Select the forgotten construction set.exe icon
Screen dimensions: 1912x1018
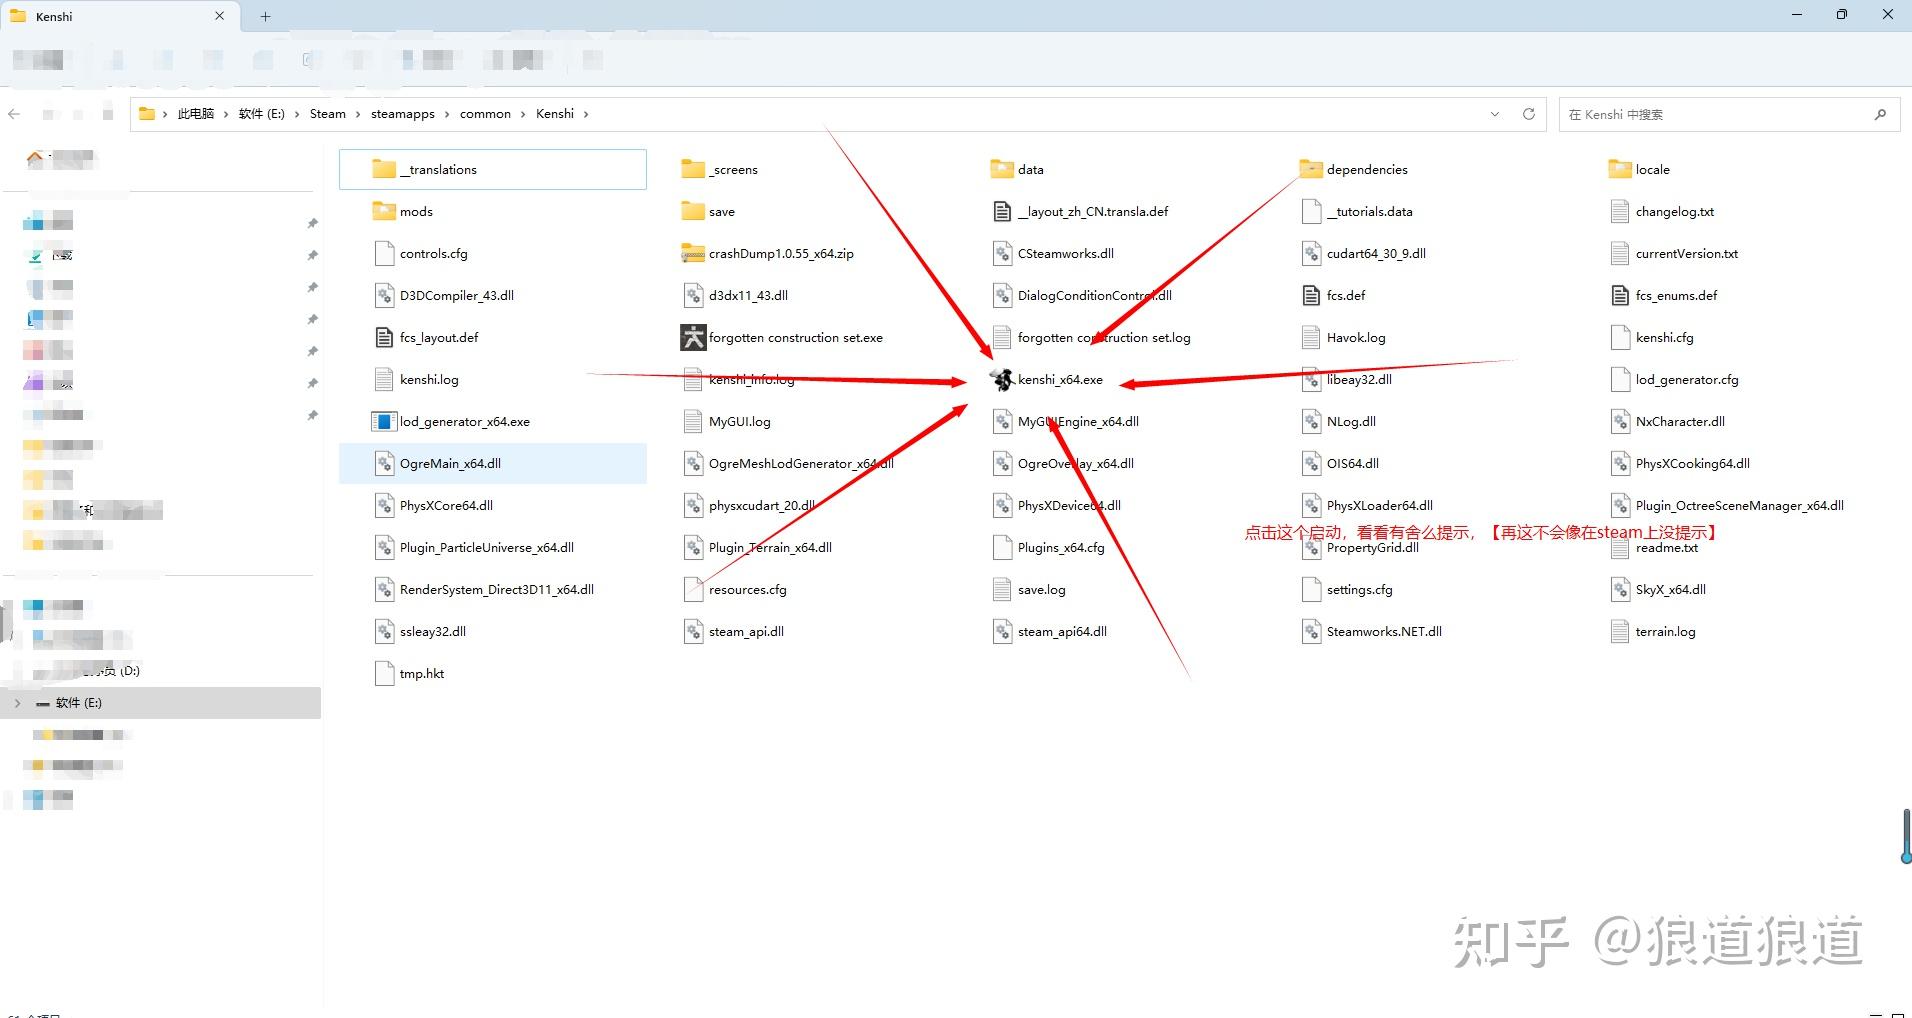coord(693,338)
